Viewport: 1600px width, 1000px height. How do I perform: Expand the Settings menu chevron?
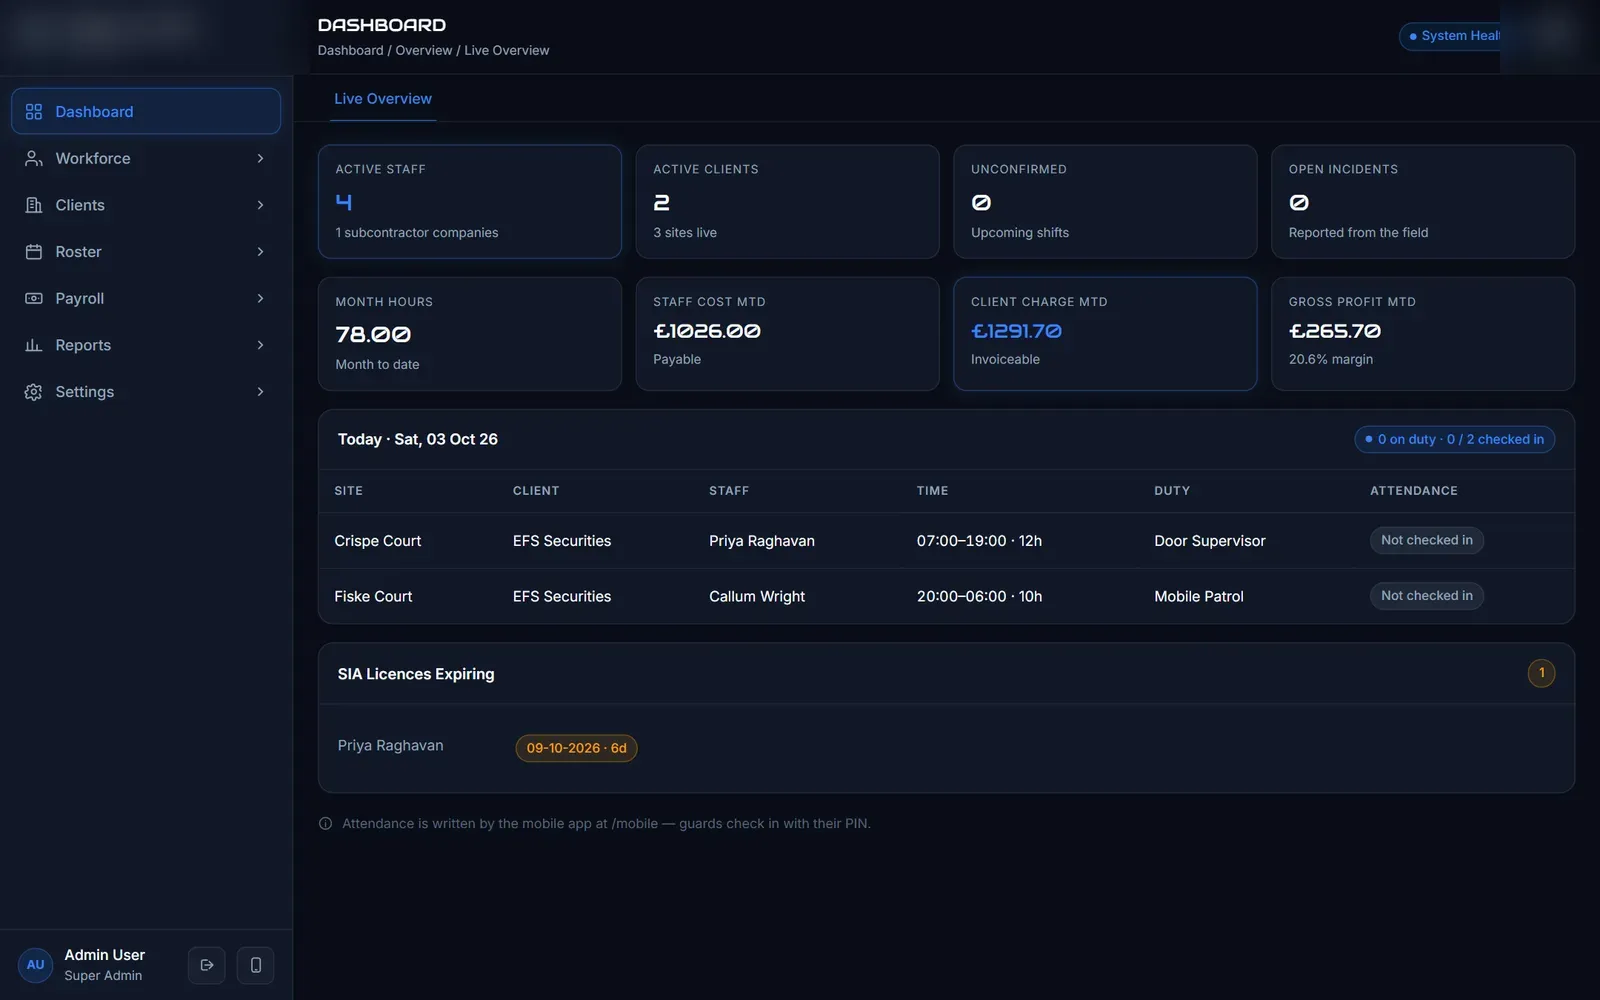coord(260,392)
